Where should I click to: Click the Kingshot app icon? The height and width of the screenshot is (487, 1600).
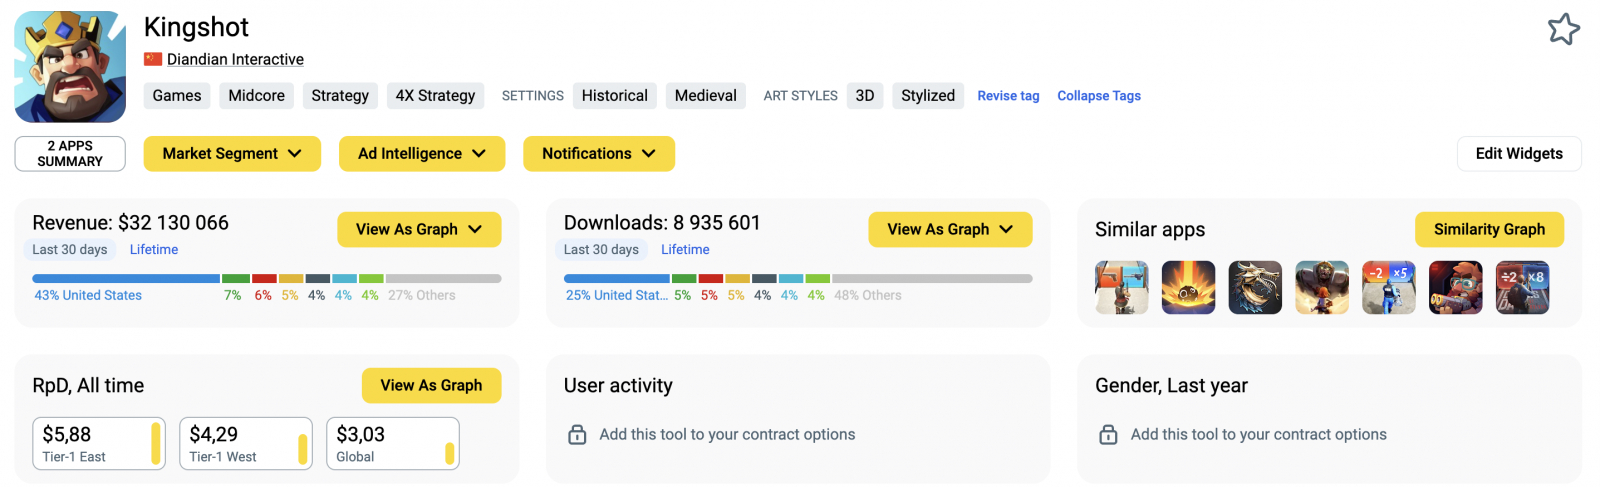click(70, 66)
